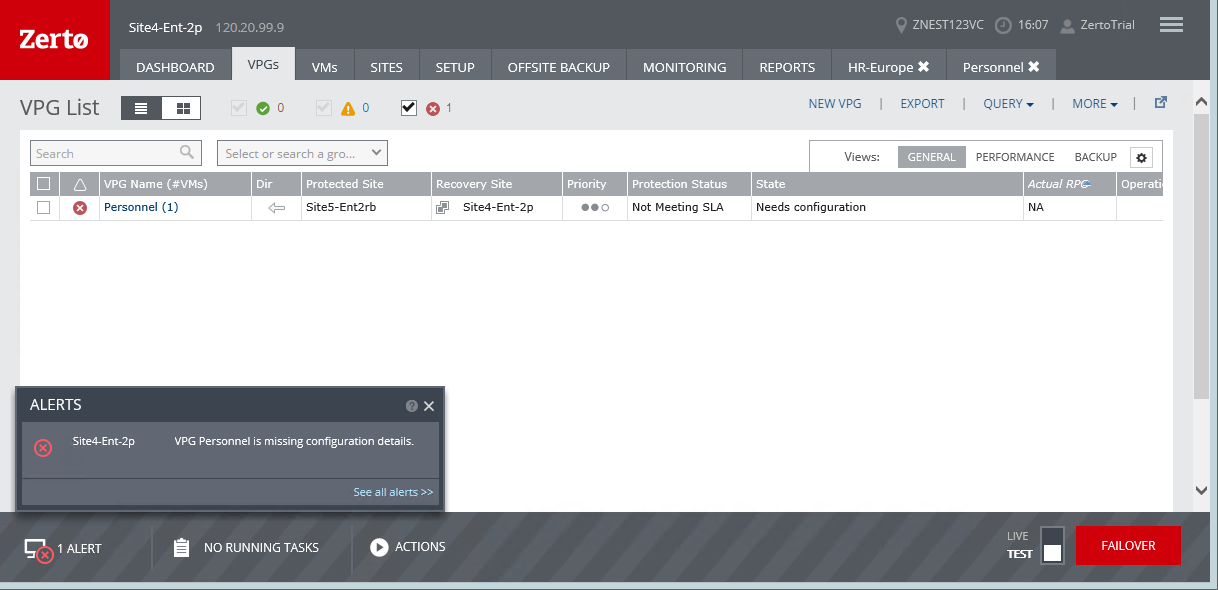Image resolution: width=1218 pixels, height=590 pixels.
Task: Click the running tasks clipboard icon
Action: coord(181,547)
